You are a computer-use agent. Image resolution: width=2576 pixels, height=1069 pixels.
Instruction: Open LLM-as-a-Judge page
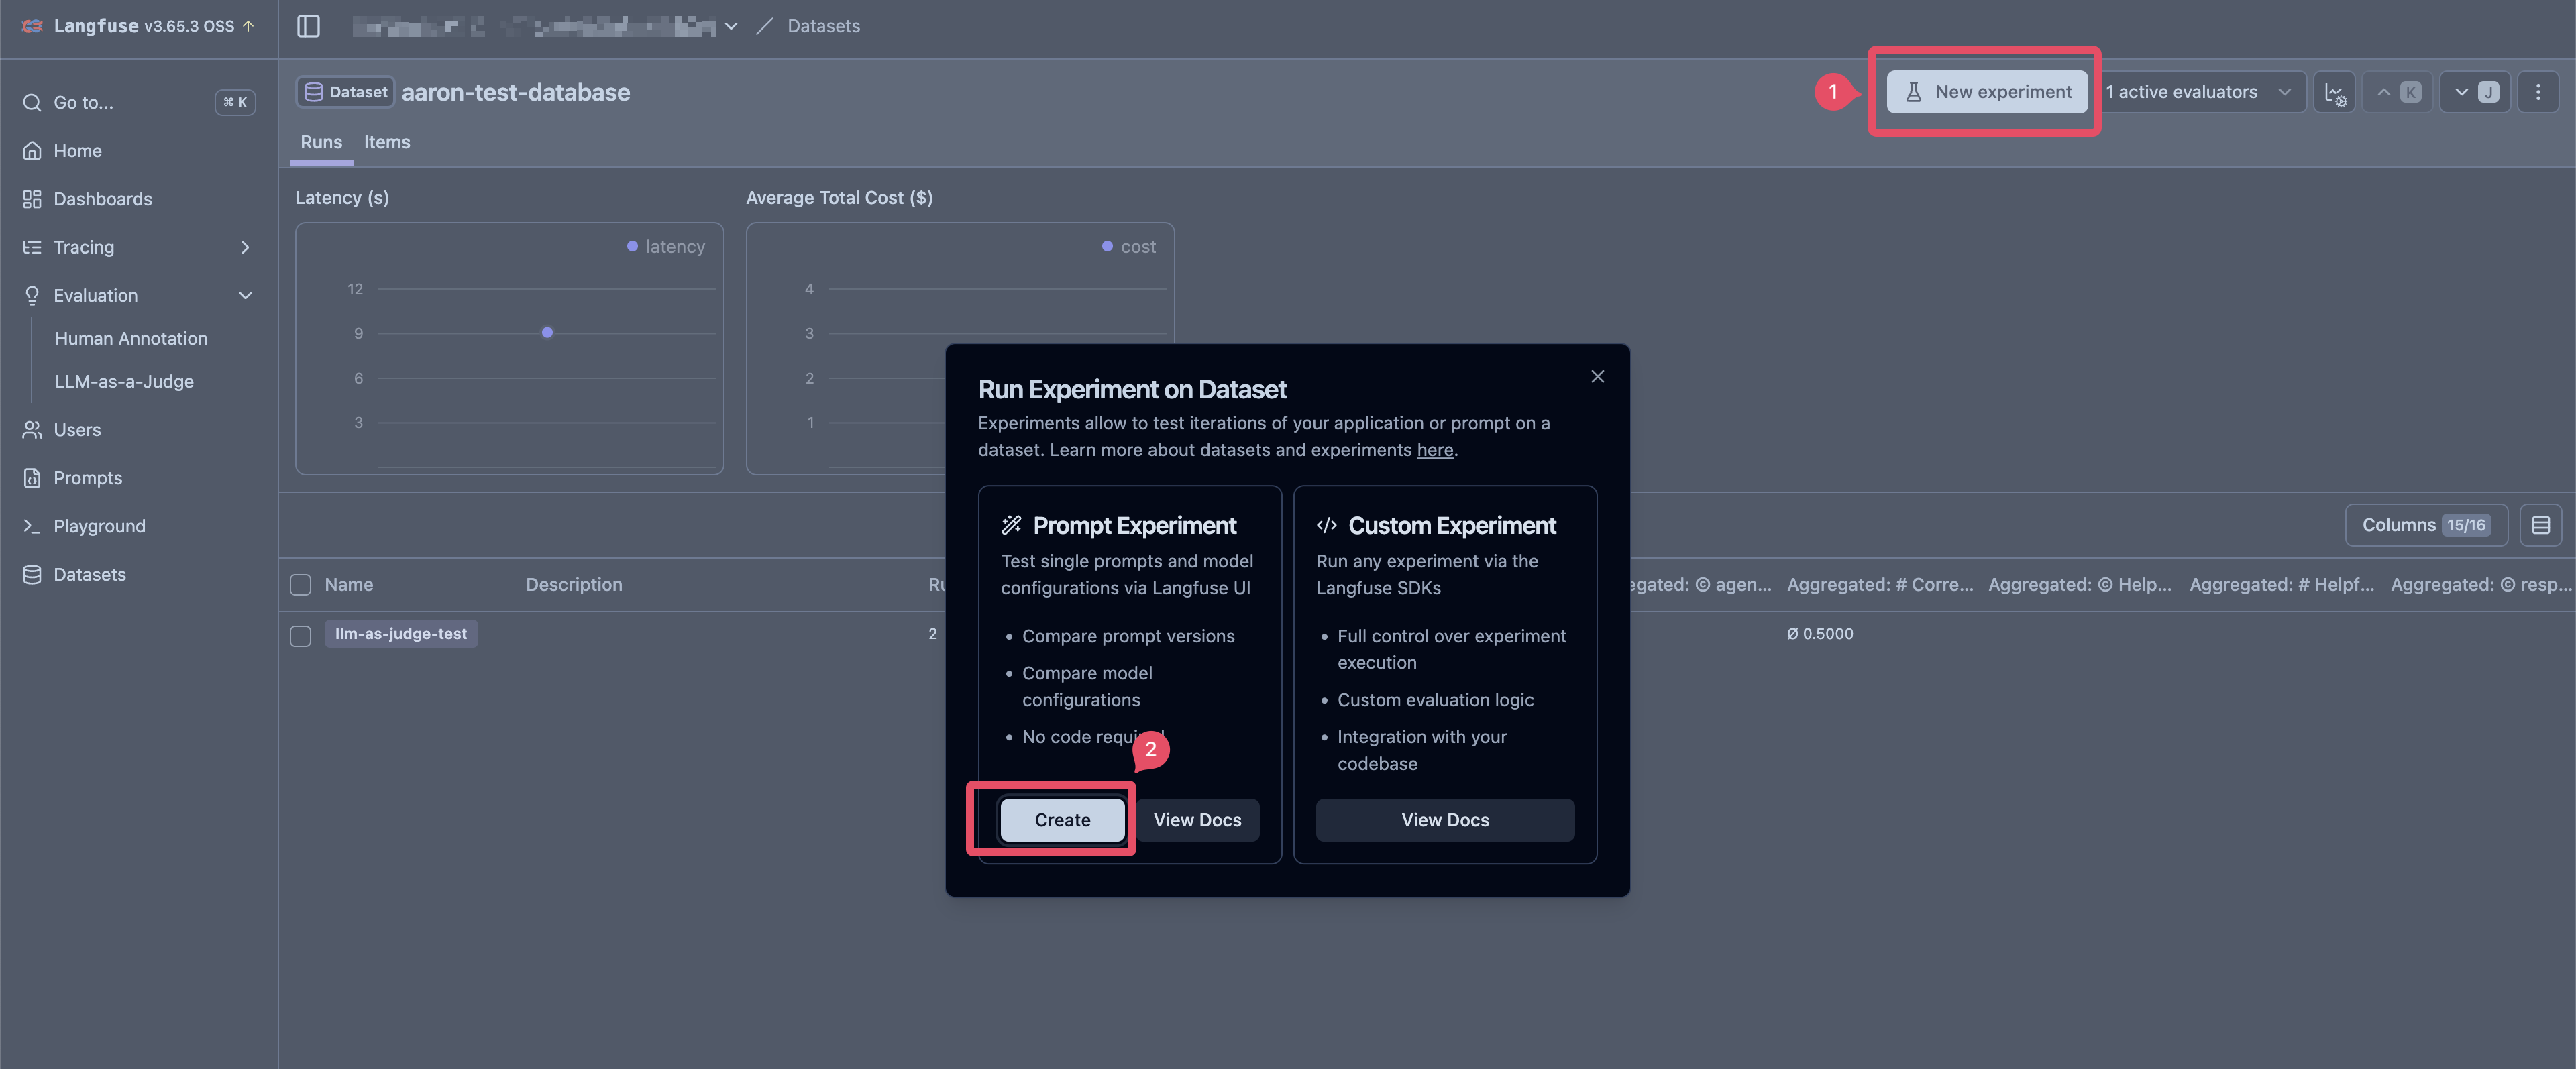coord(124,382)
